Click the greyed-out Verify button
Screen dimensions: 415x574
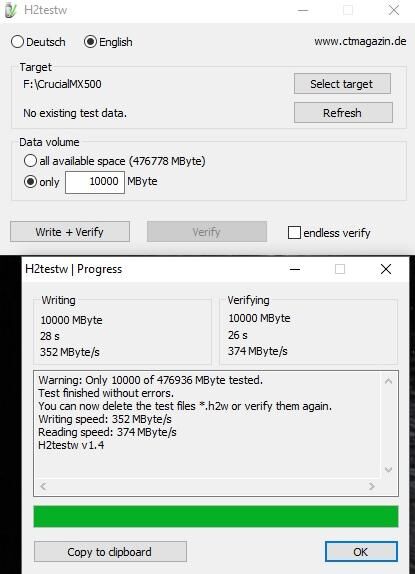coord(207,232)
